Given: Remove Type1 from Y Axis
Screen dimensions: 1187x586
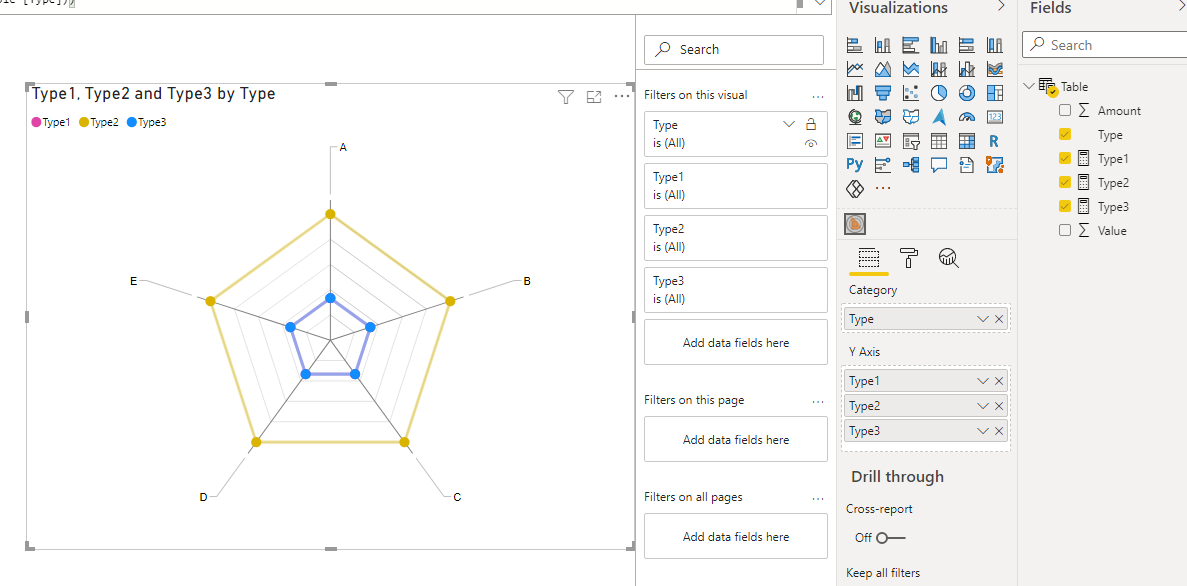Looking at the screenshot, I should (999, 381).
